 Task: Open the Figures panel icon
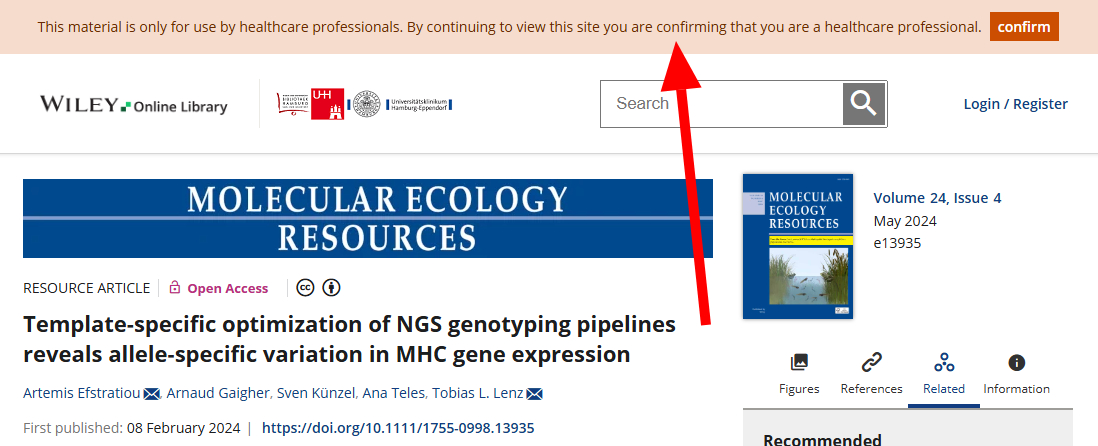pyautogui.click(x=799, y=362)
